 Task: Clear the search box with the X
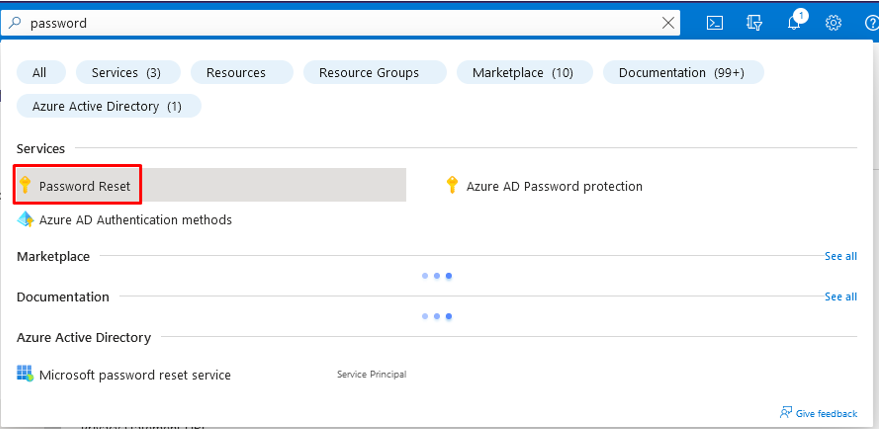point(668,23)
